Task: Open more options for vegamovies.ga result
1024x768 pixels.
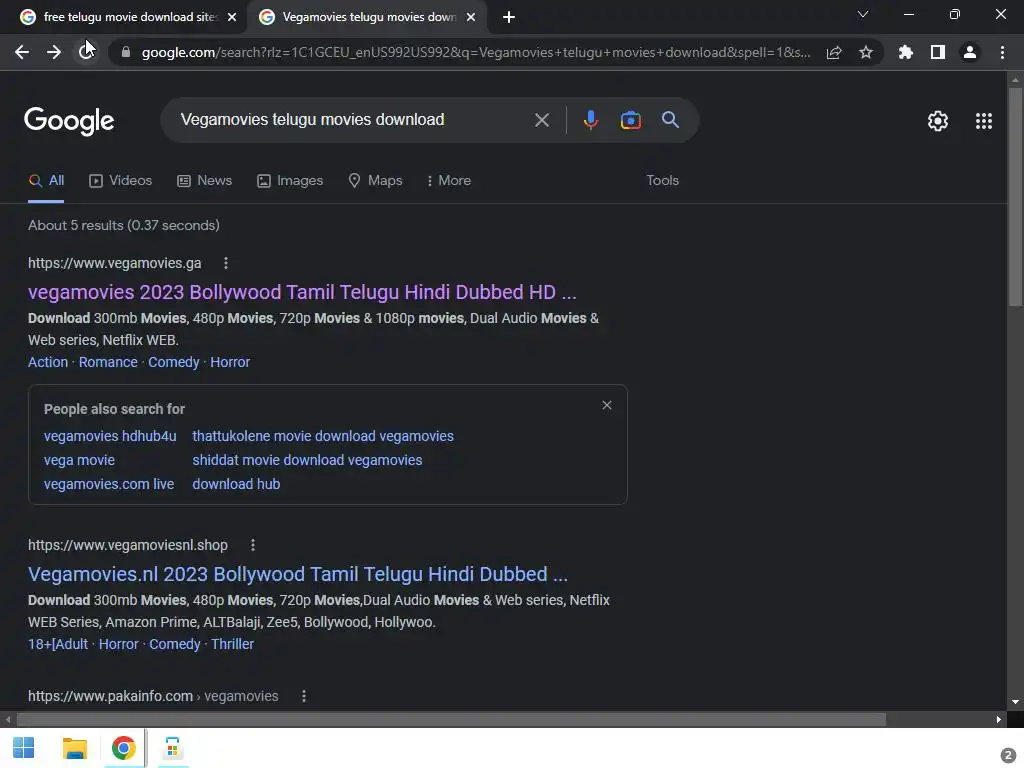Action: pos(226,263)
